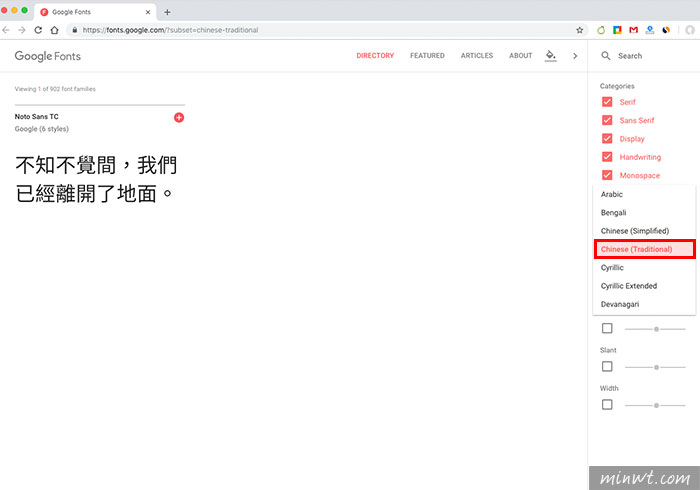Viewport: 700px width, 490px height.
Task: Click the thickness slider above Slant
Action: point(655,329)
